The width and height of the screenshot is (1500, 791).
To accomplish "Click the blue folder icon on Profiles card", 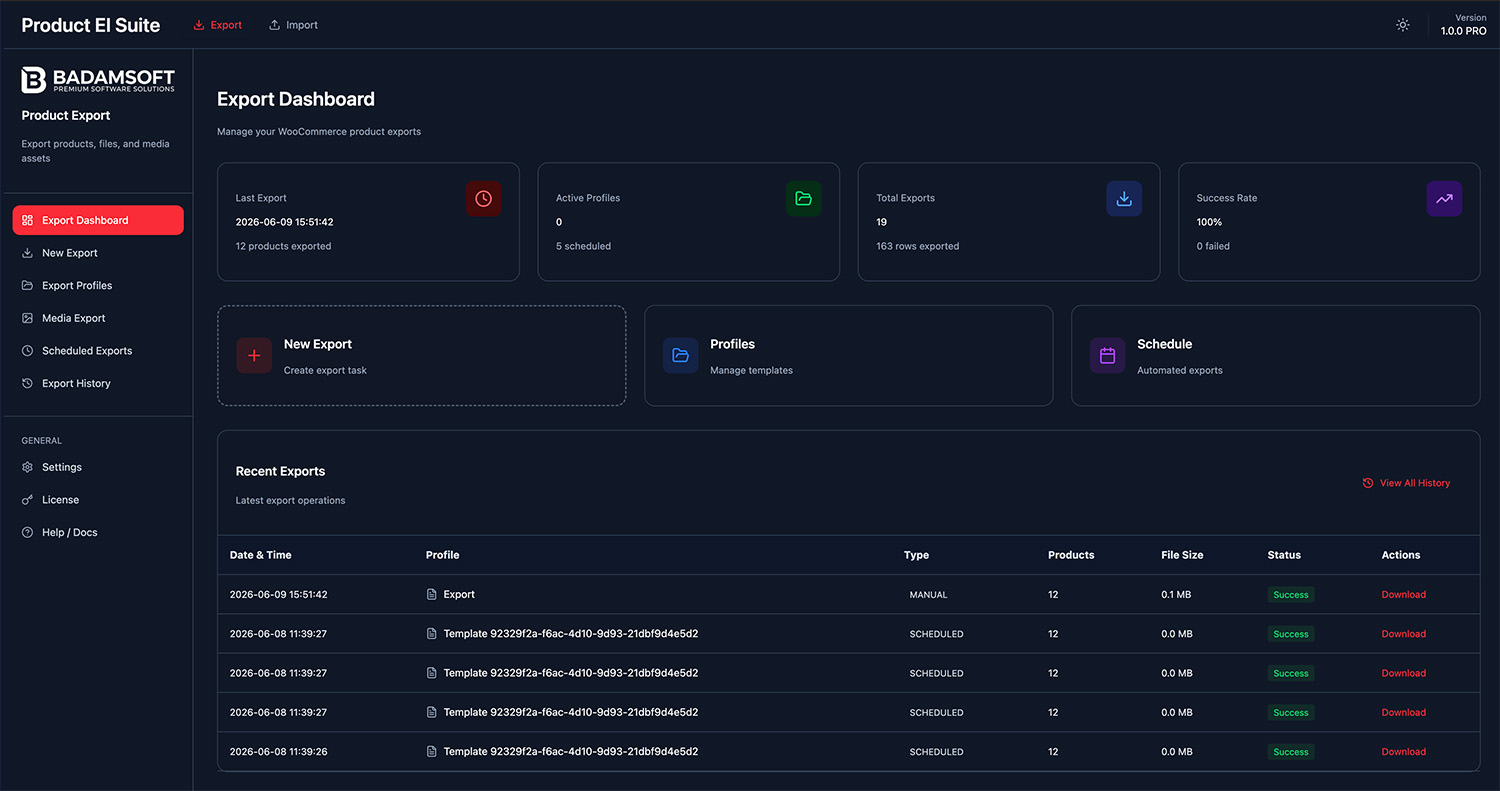I will point(681,356).
